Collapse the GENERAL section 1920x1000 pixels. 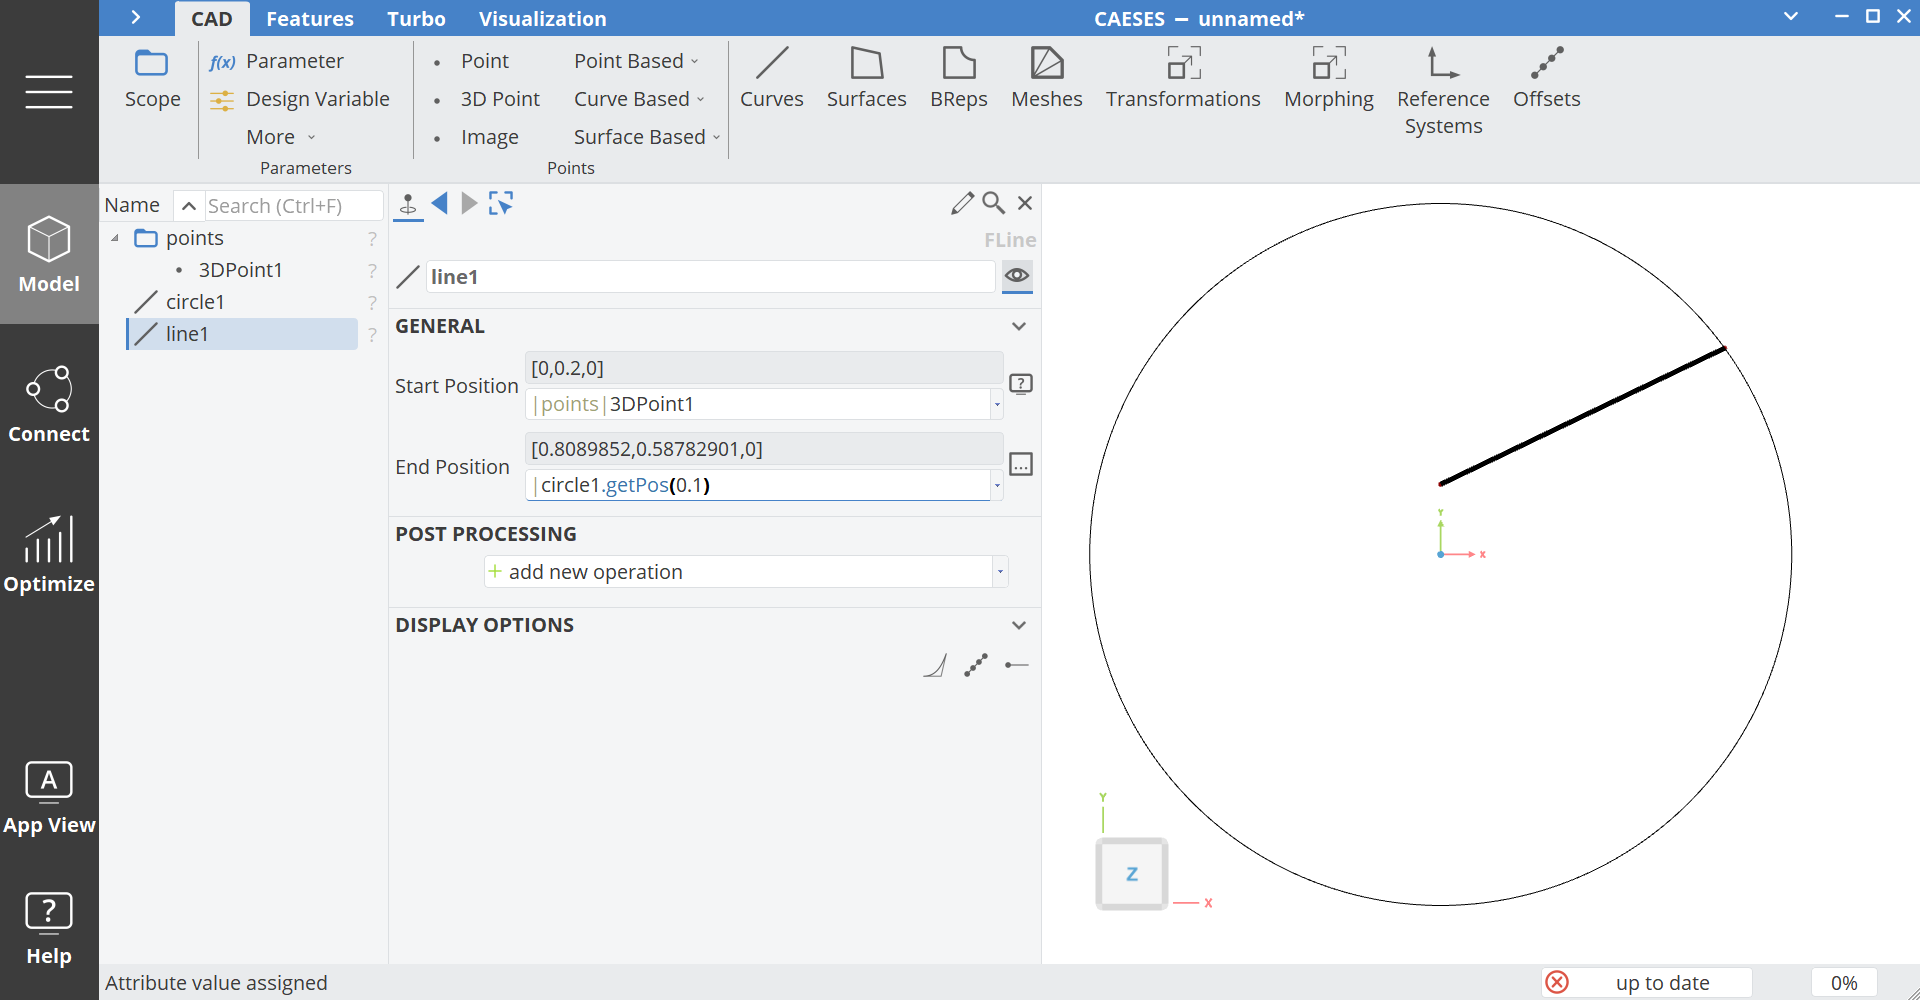click(x=1019, y=326)
